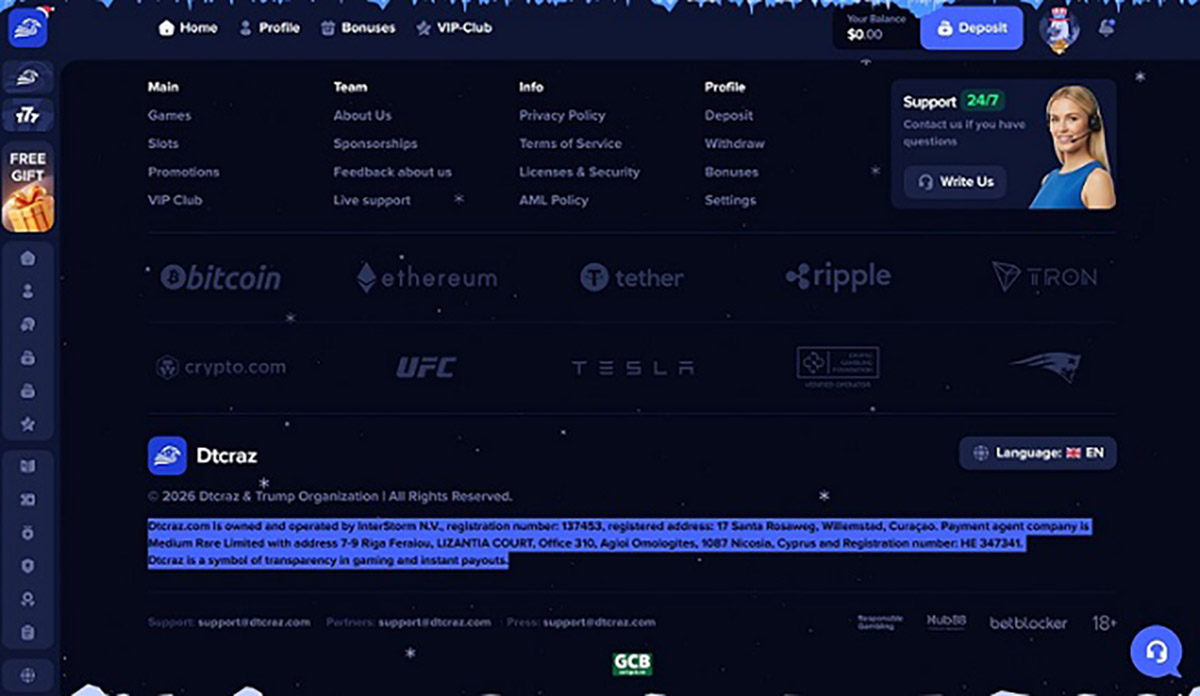This screenshot has width=1200, height=696.
Task: Claim the FREE GIFT sidebar banner
Action: [x=28, y=186]
